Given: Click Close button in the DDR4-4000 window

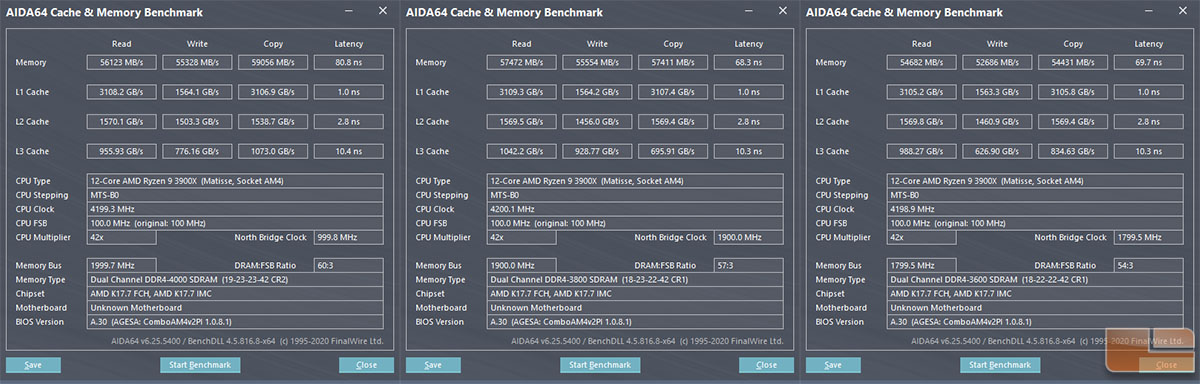Looking at the screenshot, I should click(367, 365).
